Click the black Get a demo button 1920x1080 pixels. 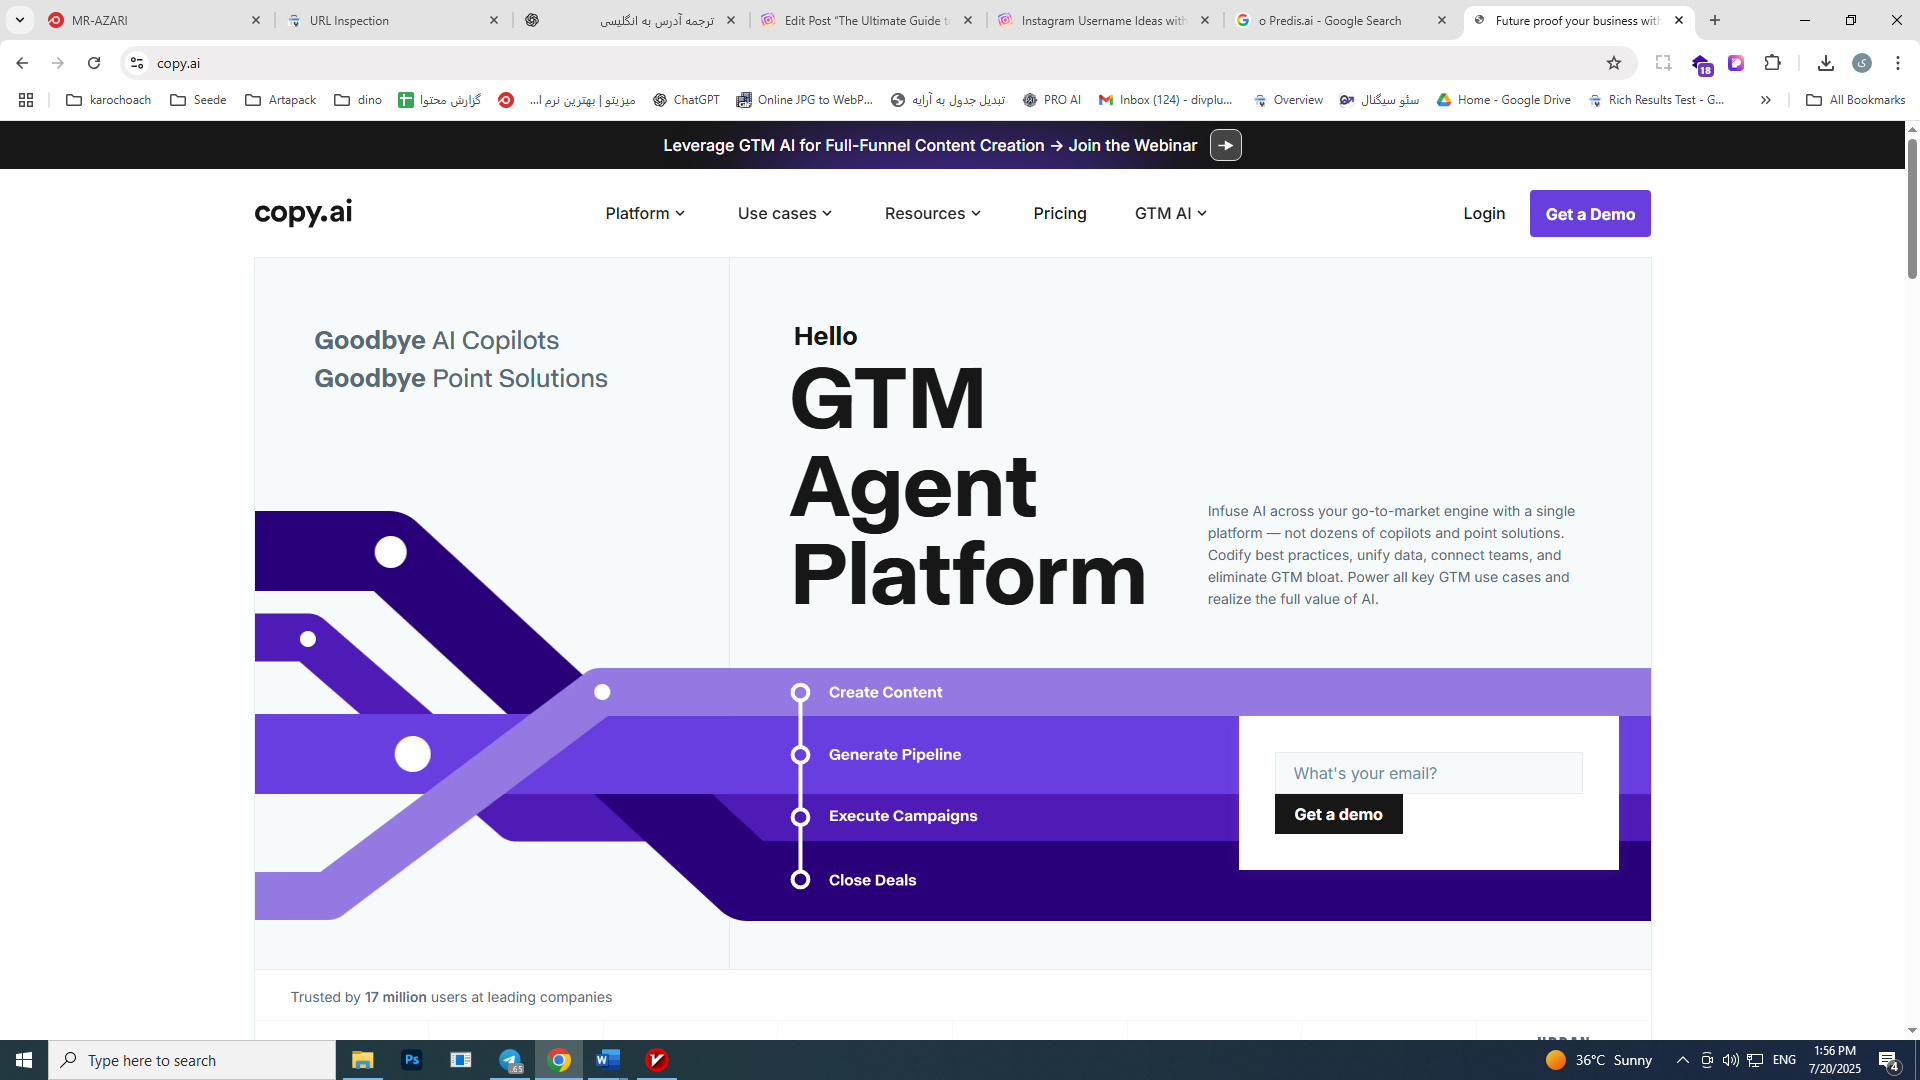click(1338, 814)
